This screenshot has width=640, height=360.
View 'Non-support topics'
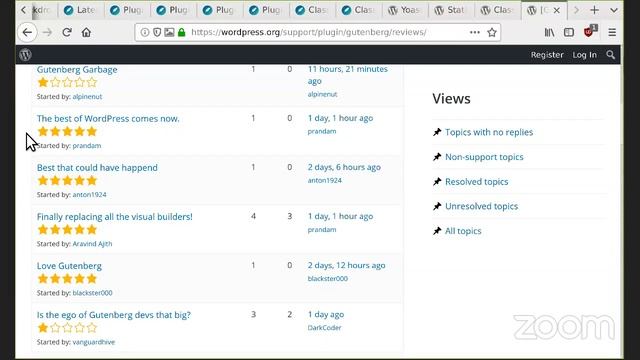[x=484, y=157]
